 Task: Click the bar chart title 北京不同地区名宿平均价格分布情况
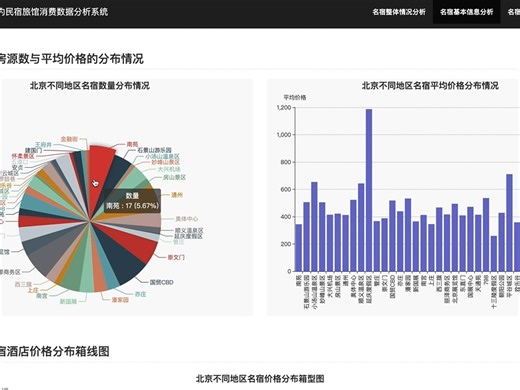point(430,86)
